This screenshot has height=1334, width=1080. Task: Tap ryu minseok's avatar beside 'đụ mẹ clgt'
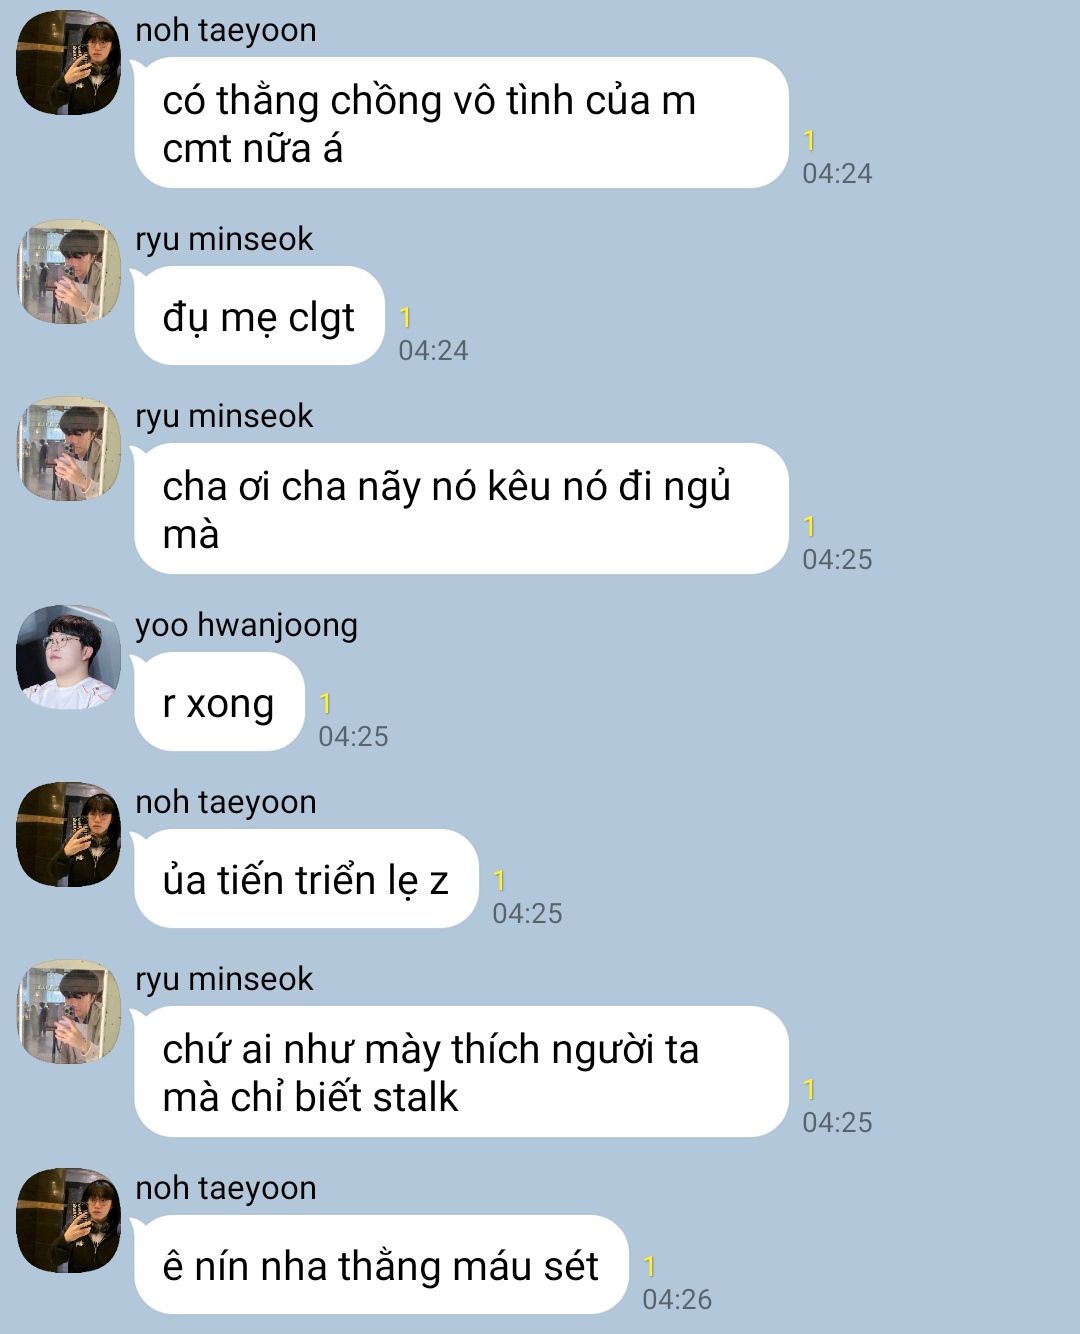(x=69, y=272)
